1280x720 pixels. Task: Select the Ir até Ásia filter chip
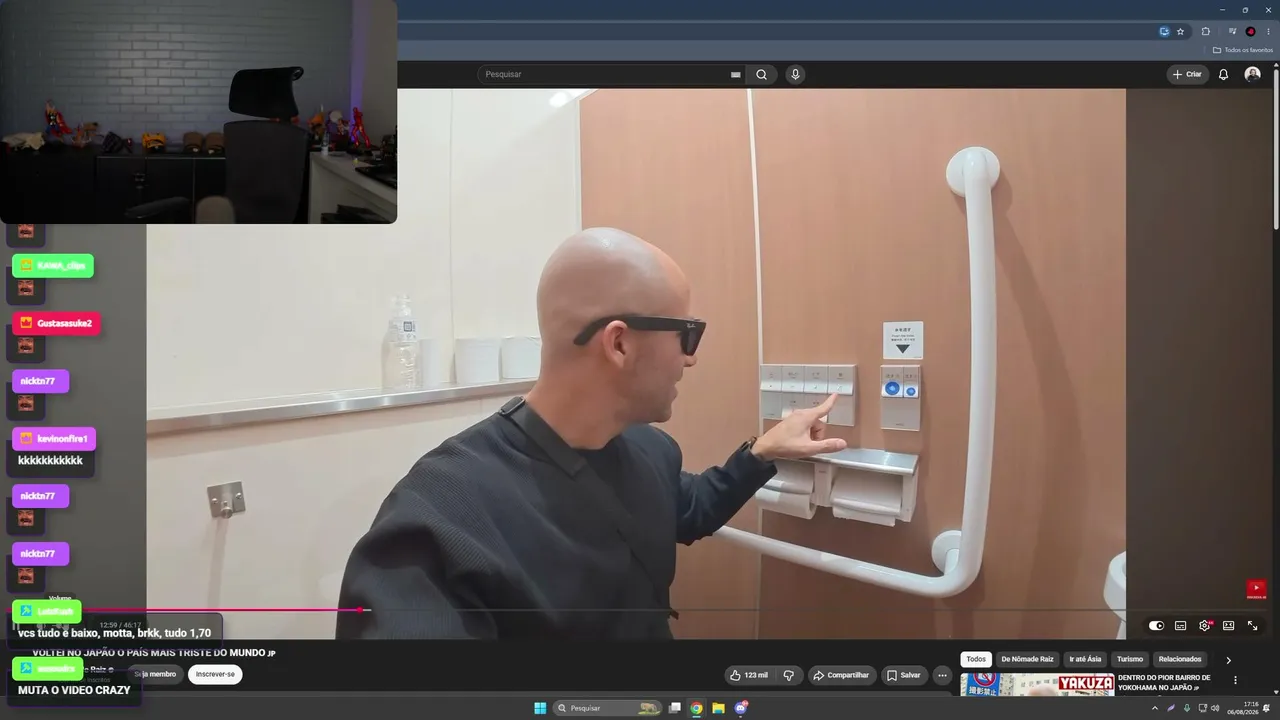click(1085, 659)
